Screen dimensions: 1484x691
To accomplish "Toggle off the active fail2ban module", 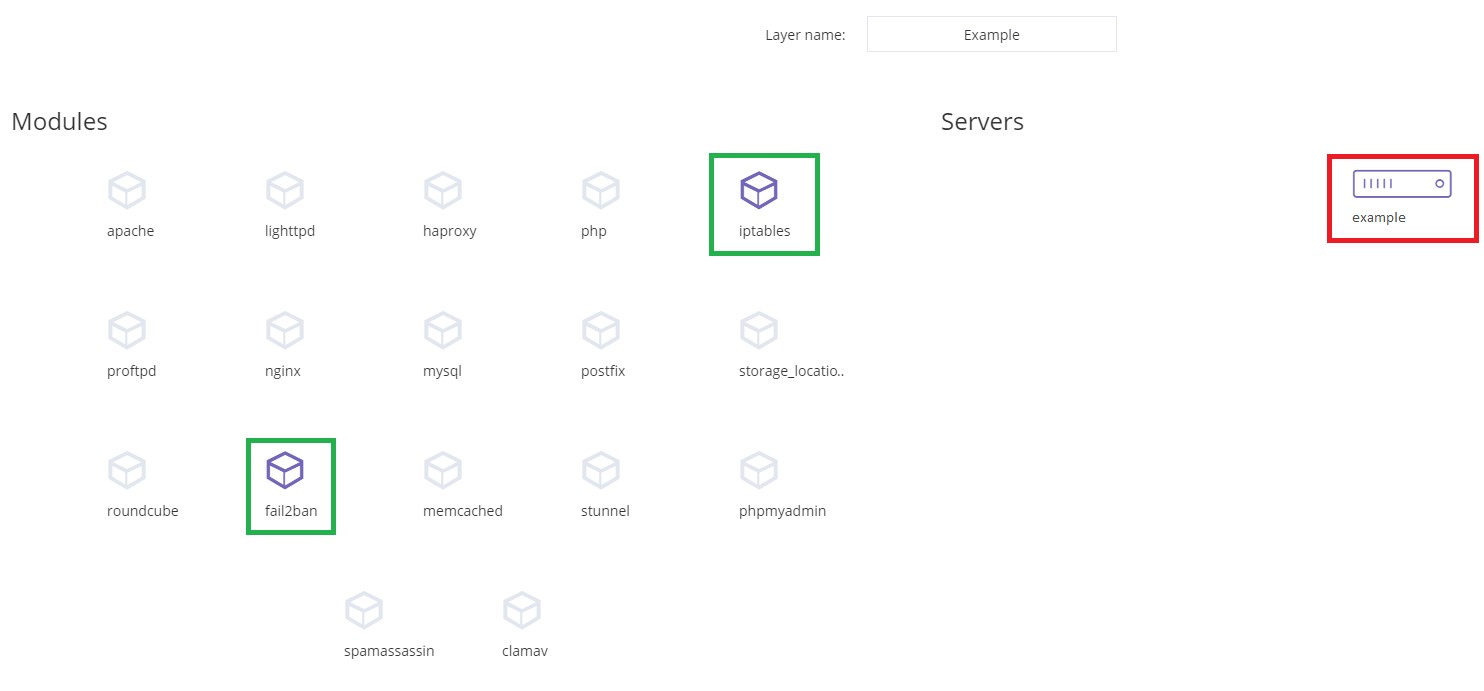I will 285,470.
